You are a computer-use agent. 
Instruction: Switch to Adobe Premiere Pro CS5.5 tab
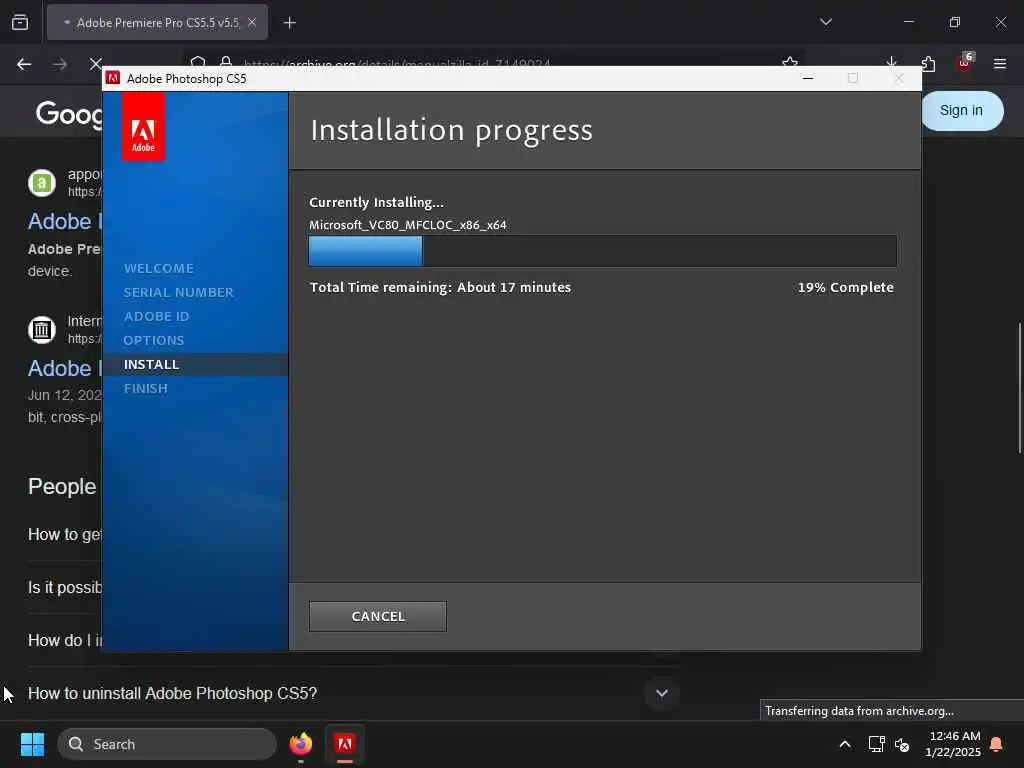(157, 22)
